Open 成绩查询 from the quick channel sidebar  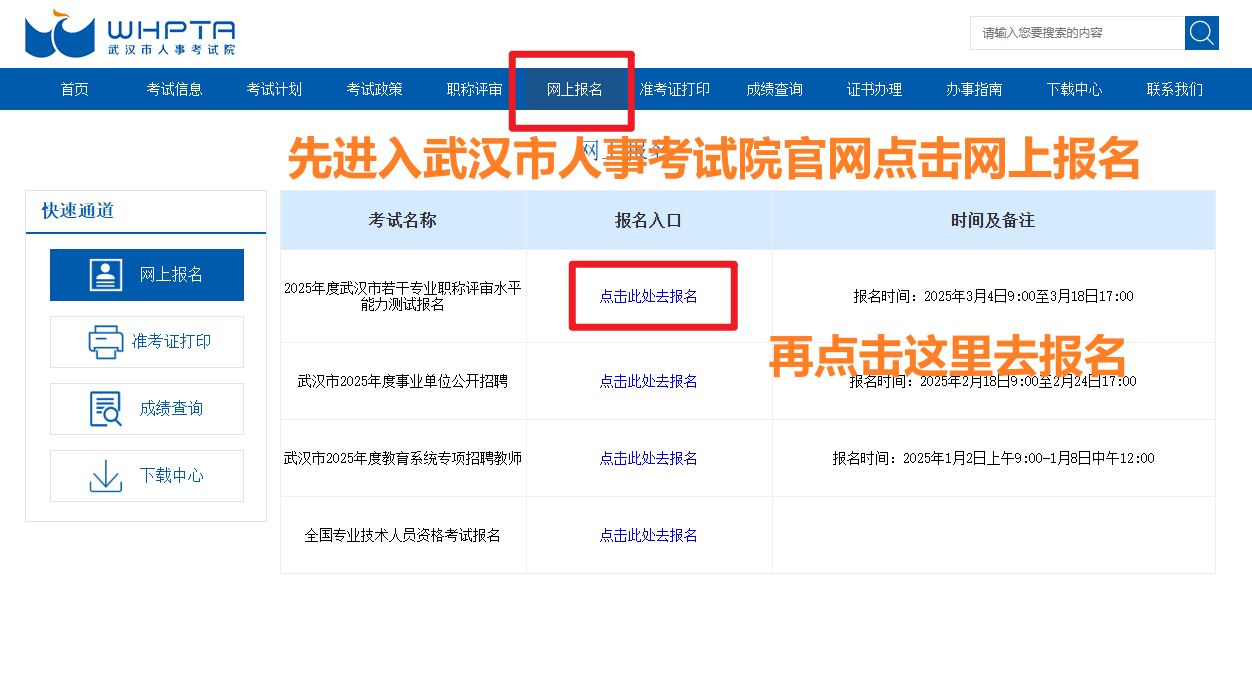tap(147, 408)
